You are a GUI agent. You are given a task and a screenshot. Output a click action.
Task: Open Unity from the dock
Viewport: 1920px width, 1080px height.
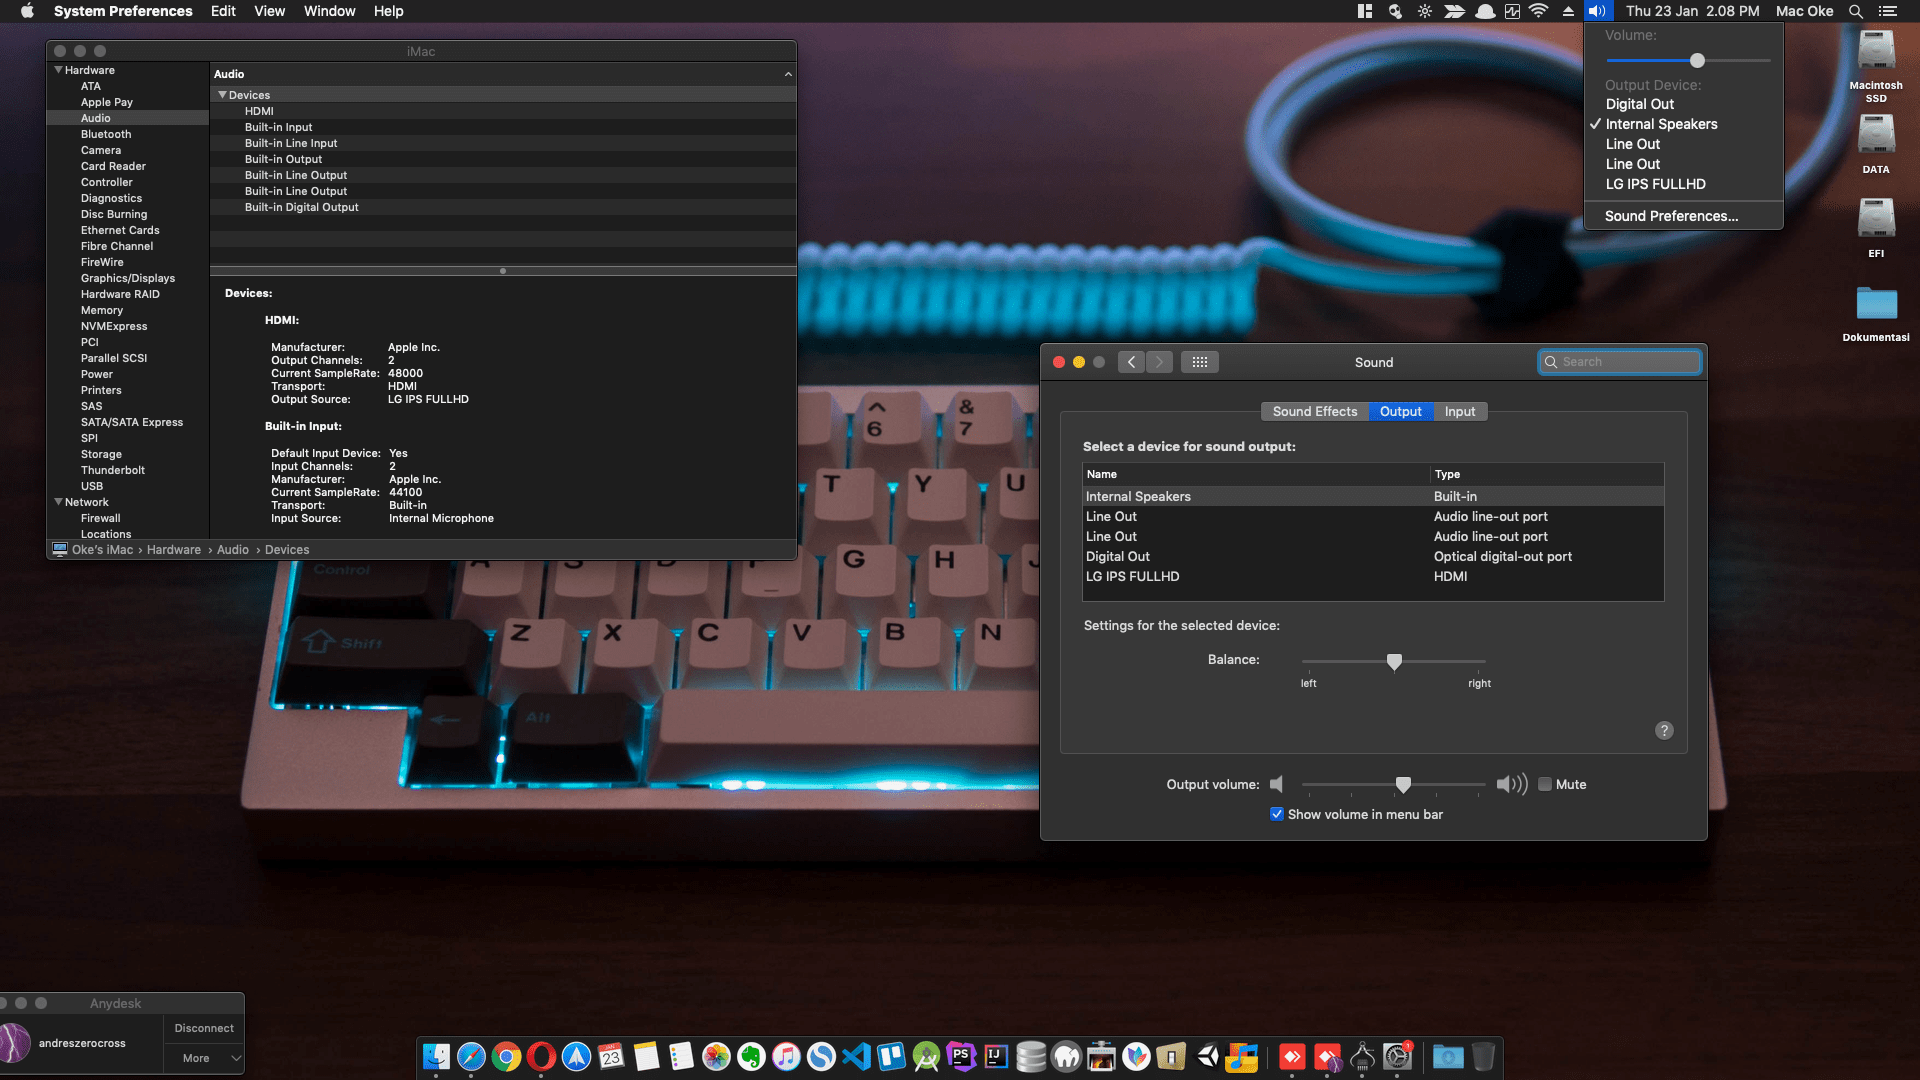coord(1207,1057)
